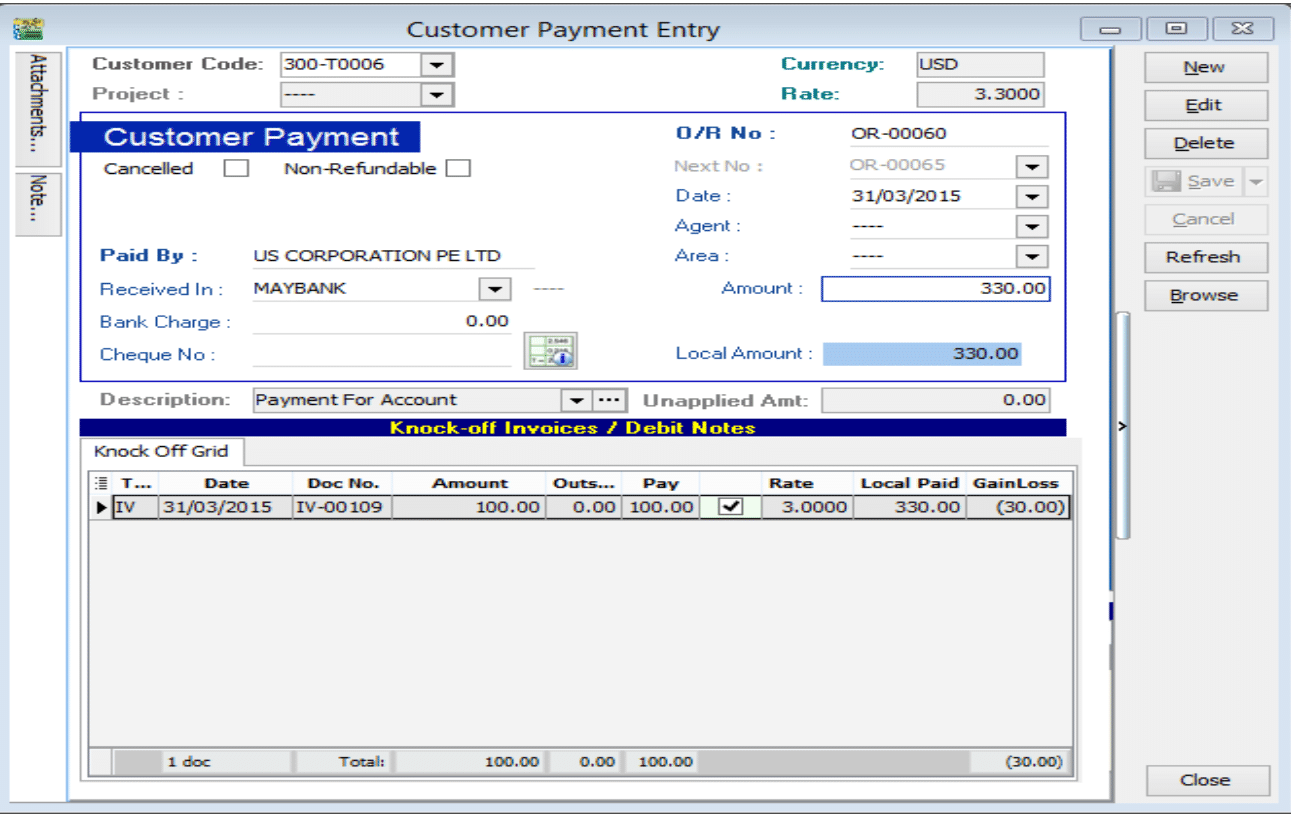1291x816 pixels.
Task: Click the Save dropdown arrow
Action: pos(1256,182)
